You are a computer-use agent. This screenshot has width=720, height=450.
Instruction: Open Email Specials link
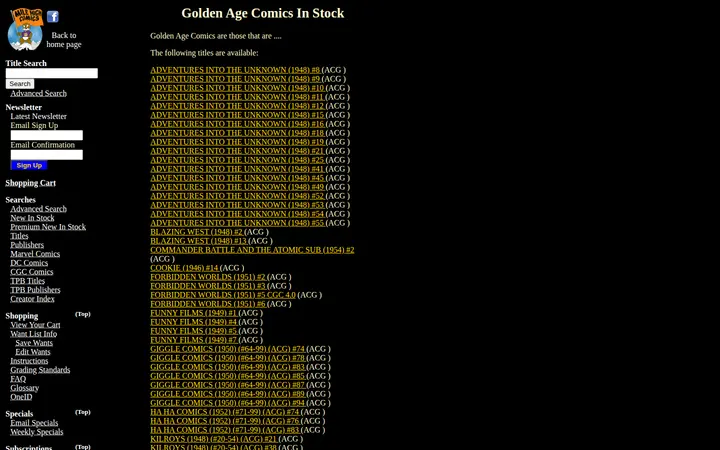34,423
